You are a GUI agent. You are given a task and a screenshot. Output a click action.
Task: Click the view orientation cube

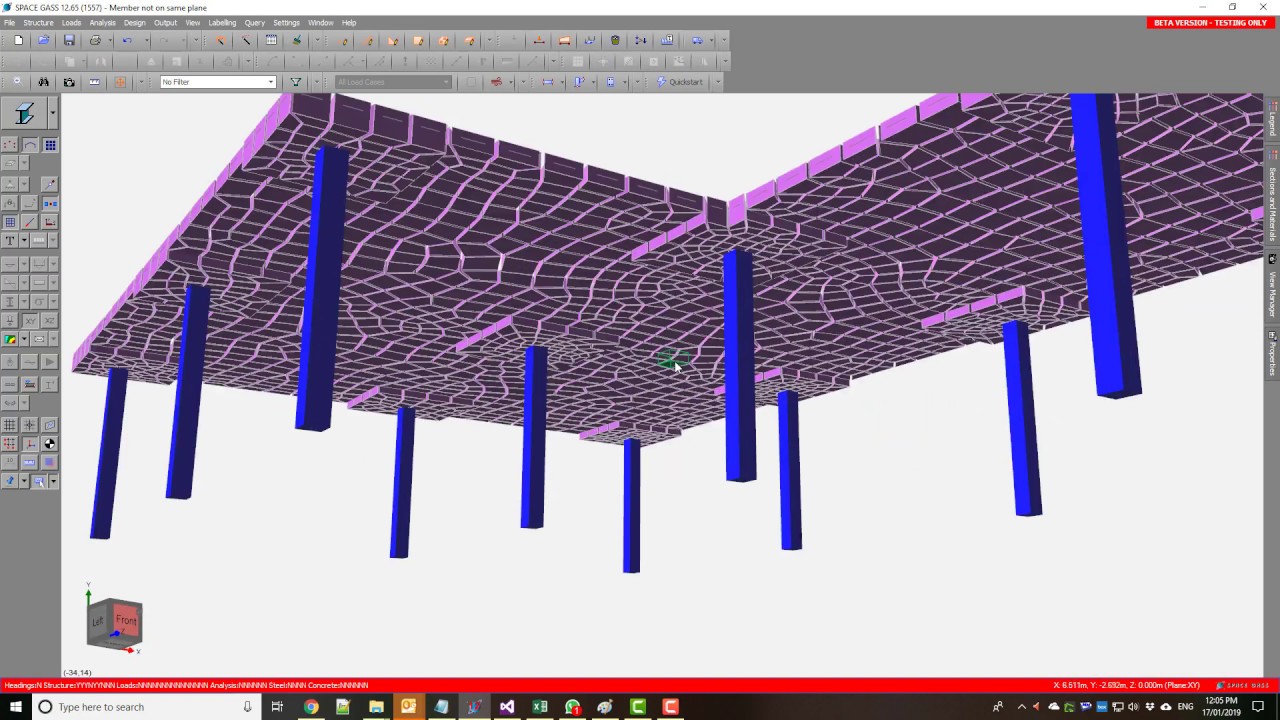point(115,623)
